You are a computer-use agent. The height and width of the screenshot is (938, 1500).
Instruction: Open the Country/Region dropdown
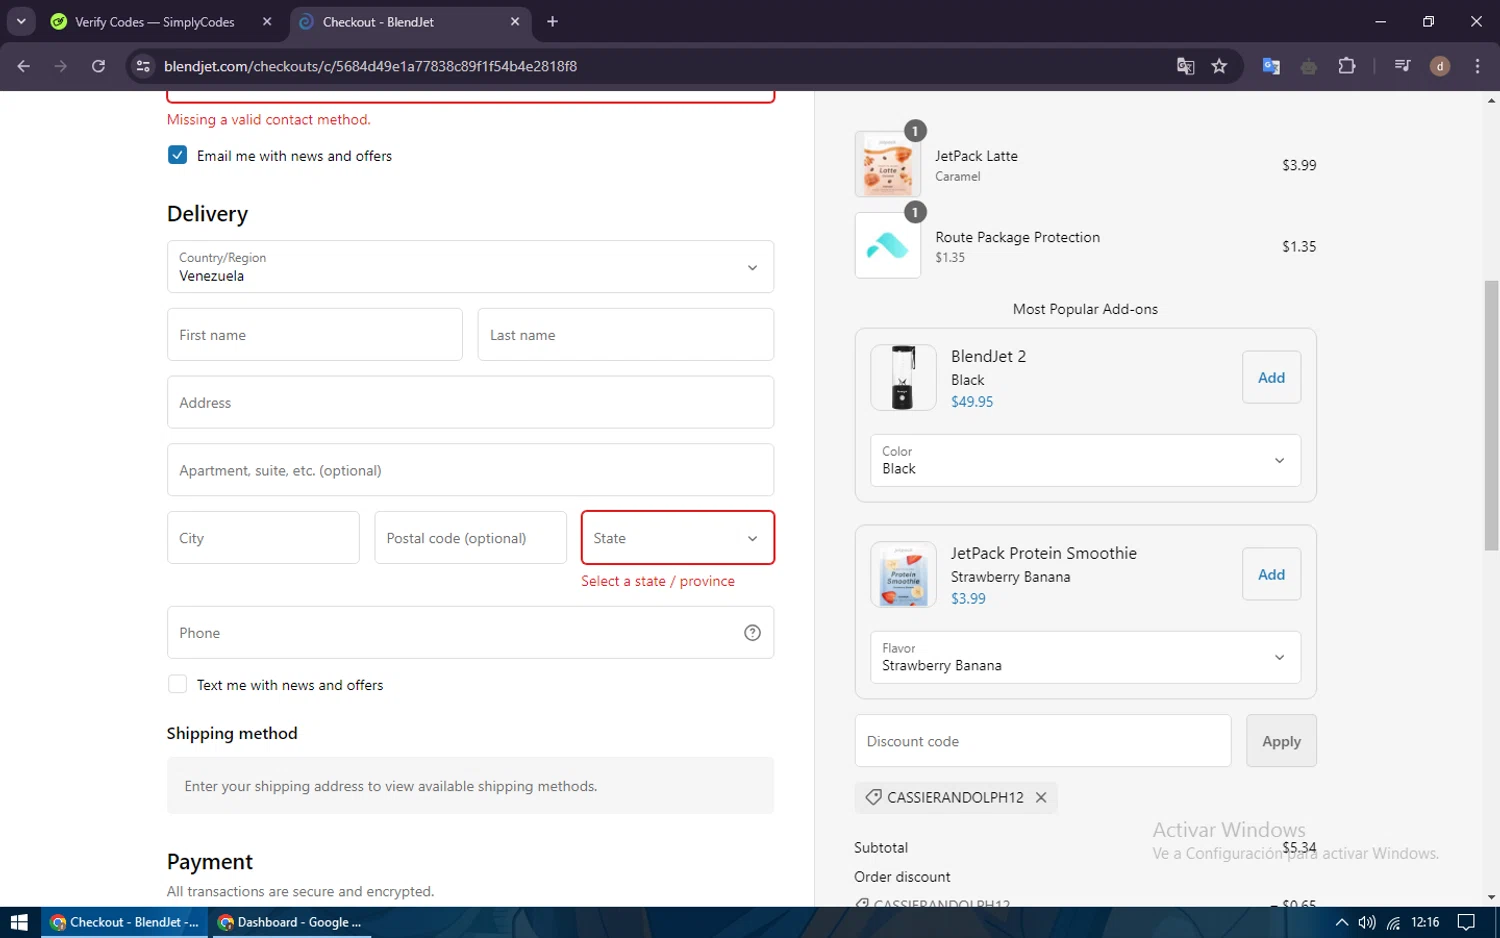(x=470, y=266)
